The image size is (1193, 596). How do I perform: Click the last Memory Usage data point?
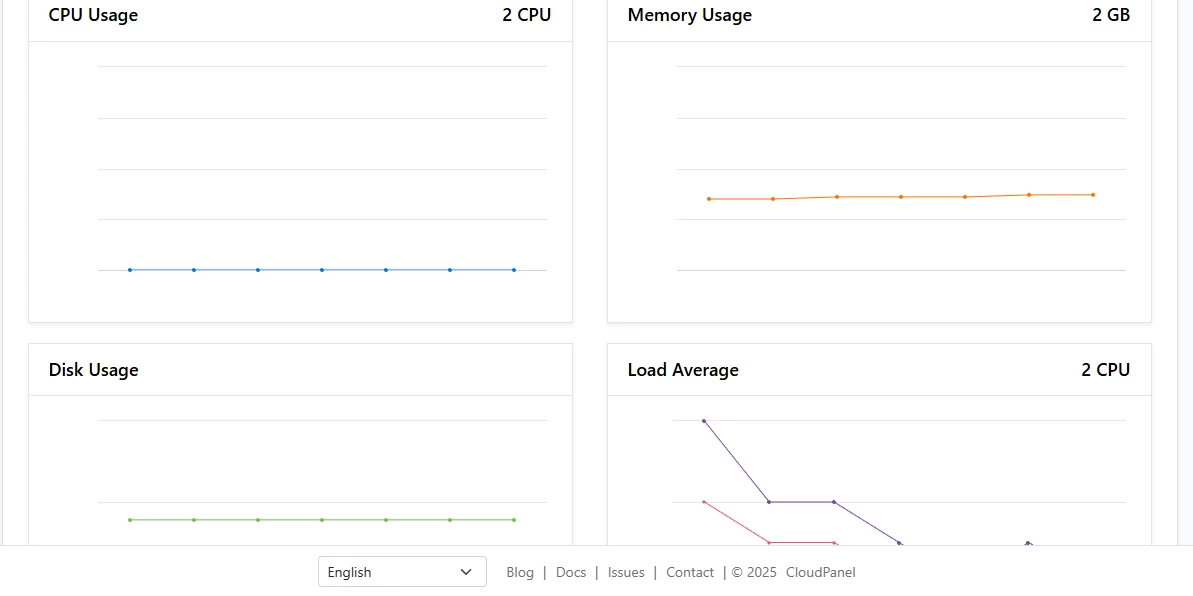click(x=1092, y=195)
